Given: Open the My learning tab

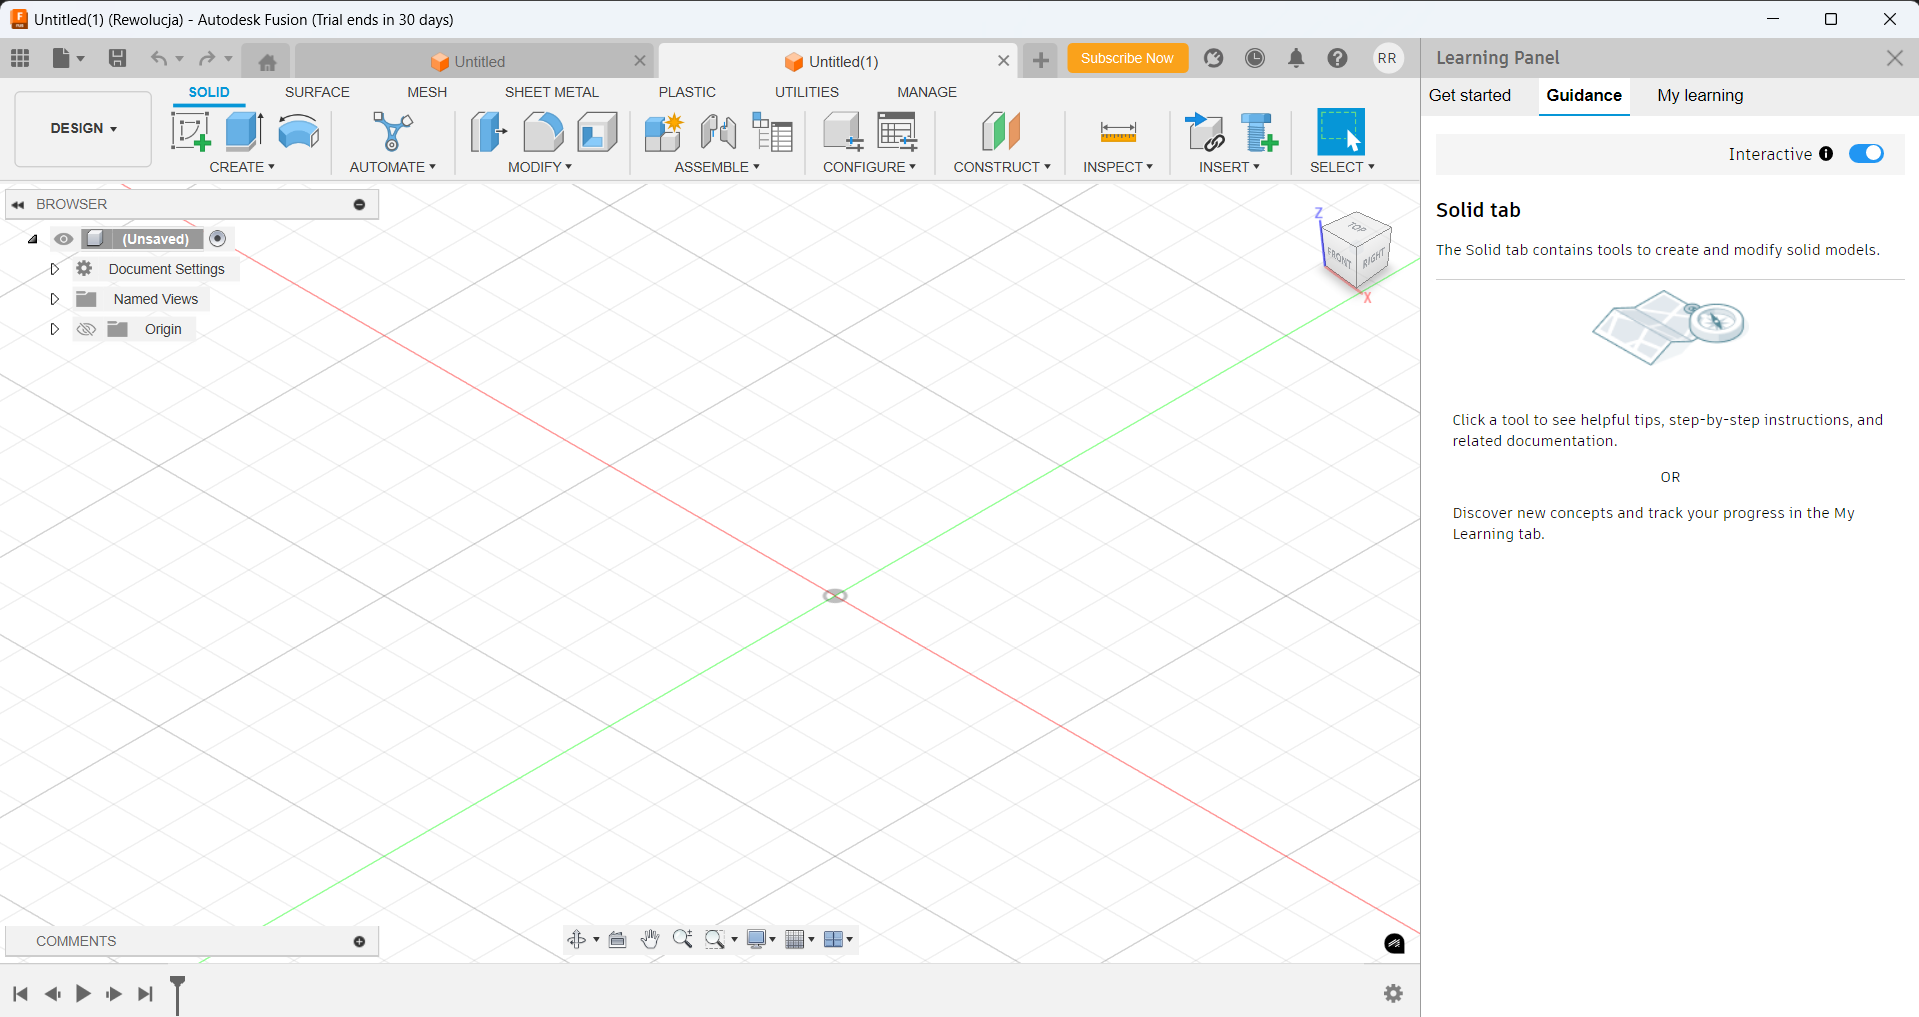Looking at the screenshot, I should [x=1699, y=96].
